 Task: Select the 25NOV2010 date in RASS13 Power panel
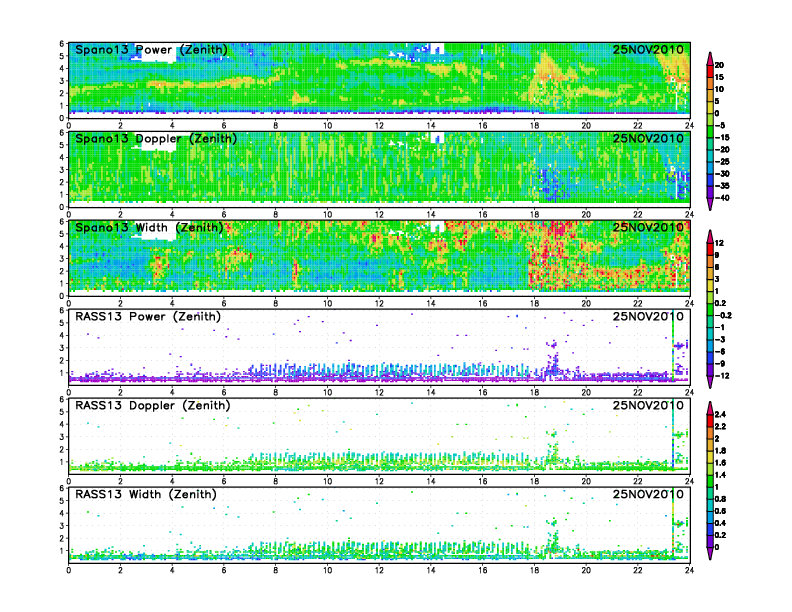click(x=648, y=317)
